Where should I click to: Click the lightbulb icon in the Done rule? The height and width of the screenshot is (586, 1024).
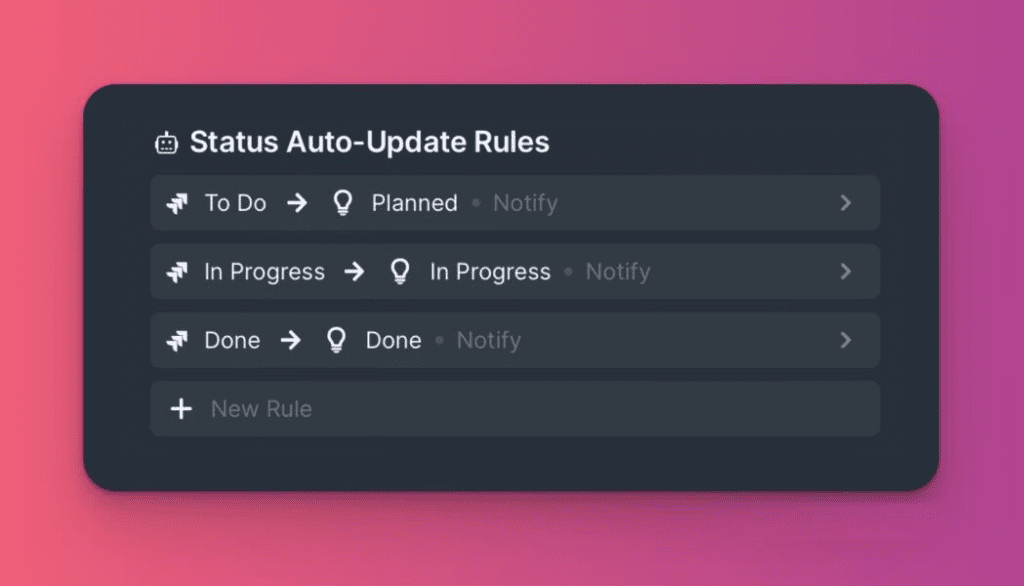336,340
